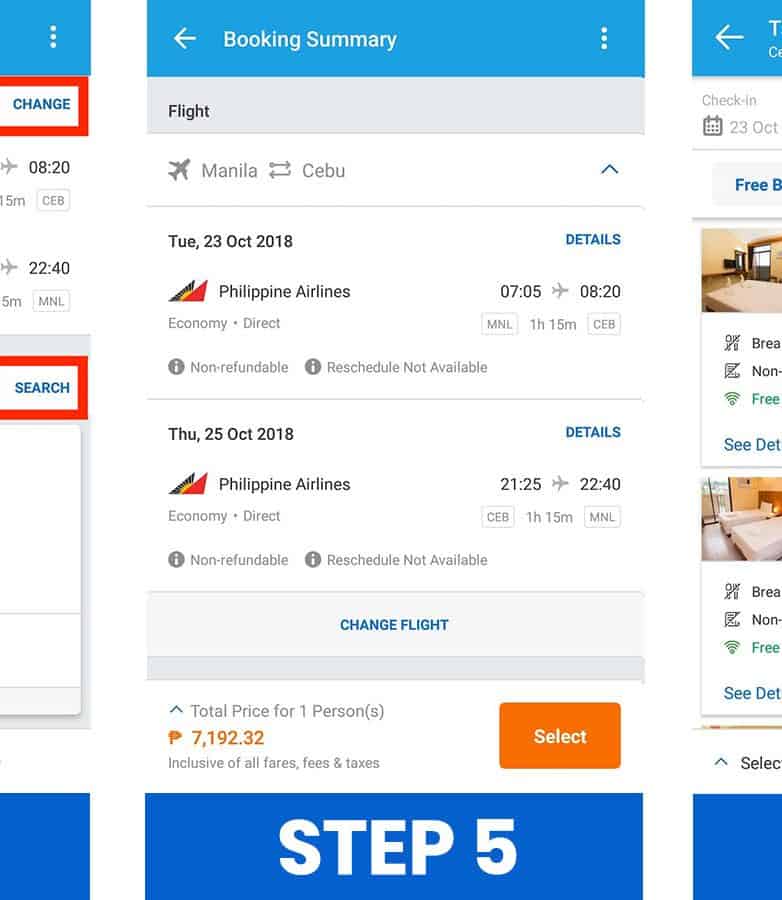The image size is (782, 900).
Task: Expand the Select panel chevron on right screen
Action: [721, 763]
